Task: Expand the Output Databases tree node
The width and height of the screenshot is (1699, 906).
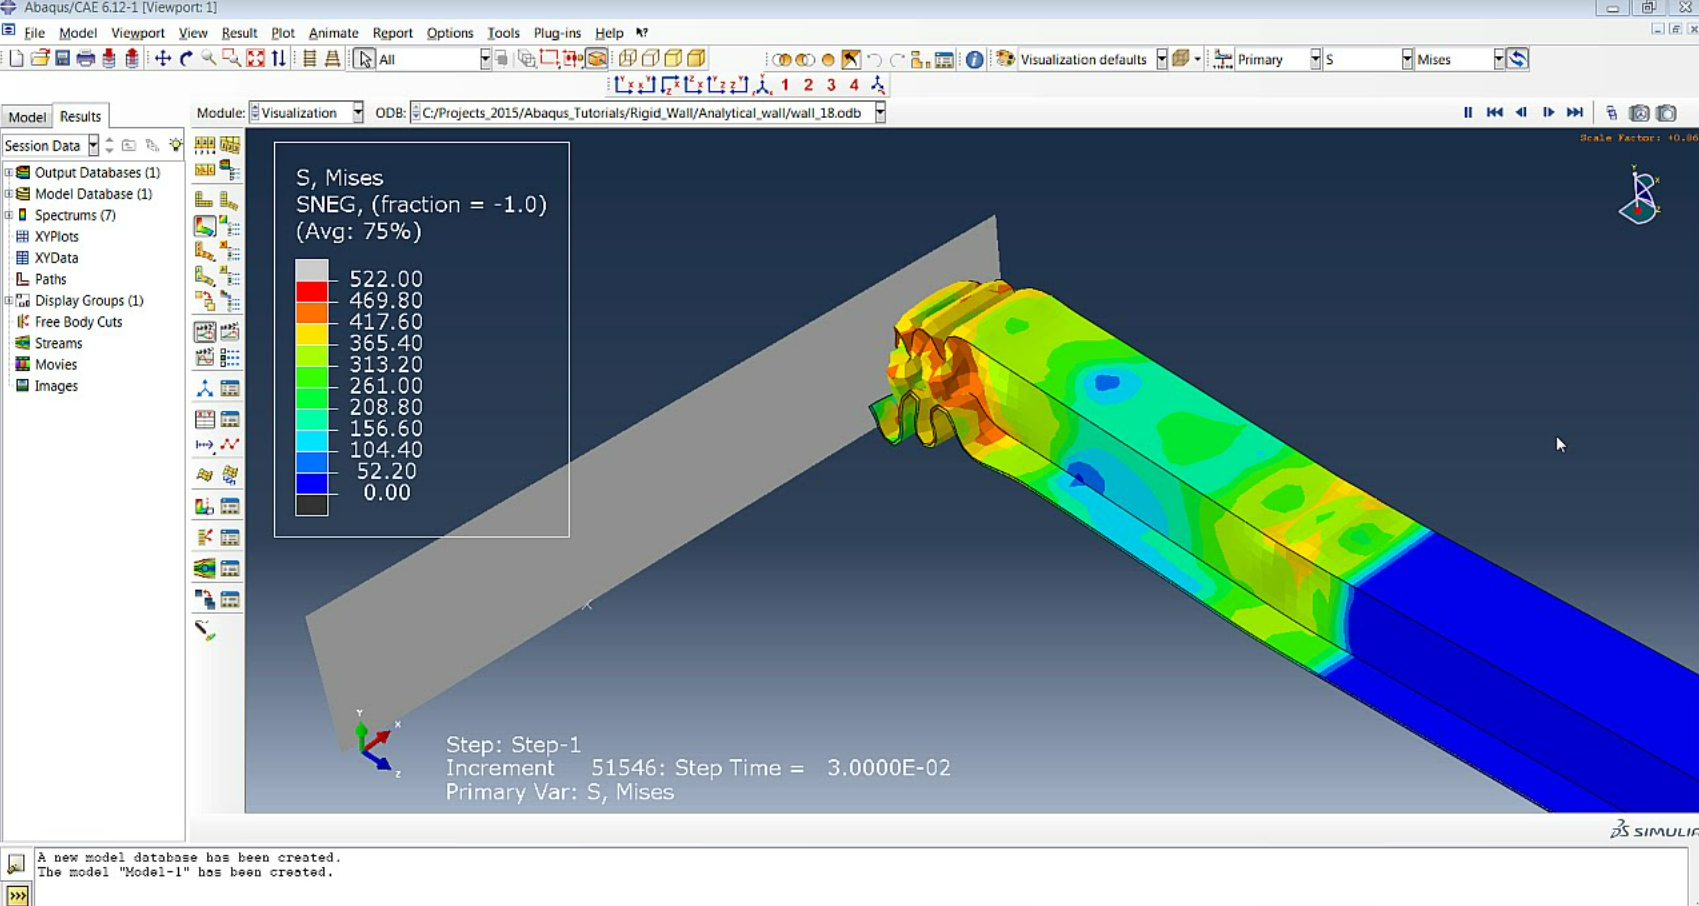Action: (x=9, y=172)
